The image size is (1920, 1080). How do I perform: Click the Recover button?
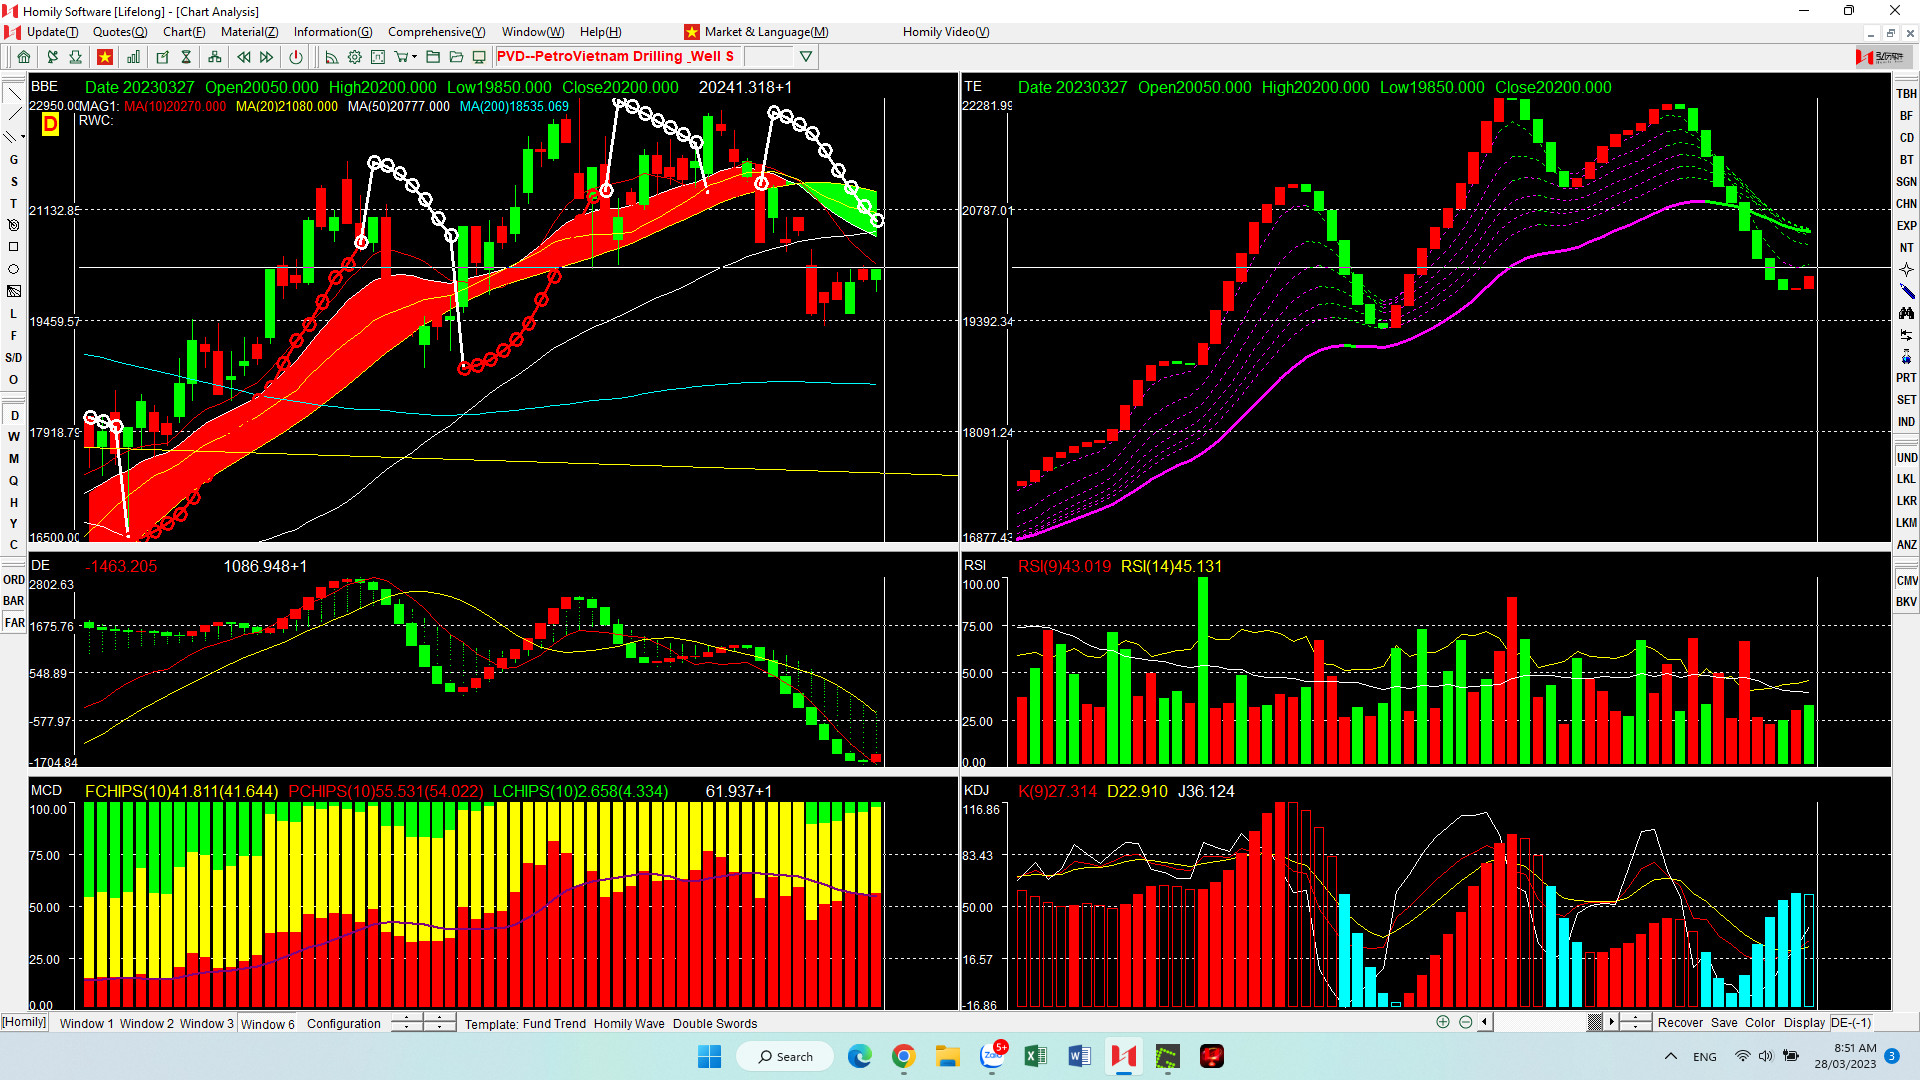pos(1679,1022)
